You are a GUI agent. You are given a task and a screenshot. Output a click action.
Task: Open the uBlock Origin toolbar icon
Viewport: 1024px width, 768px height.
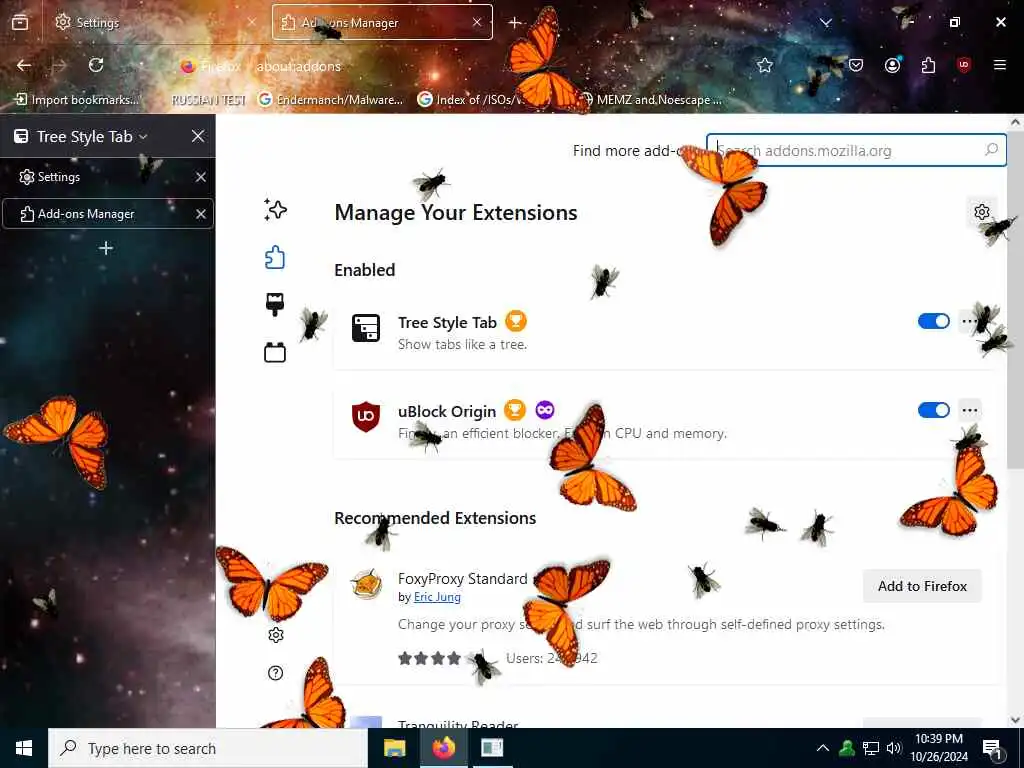pos(964,65)
